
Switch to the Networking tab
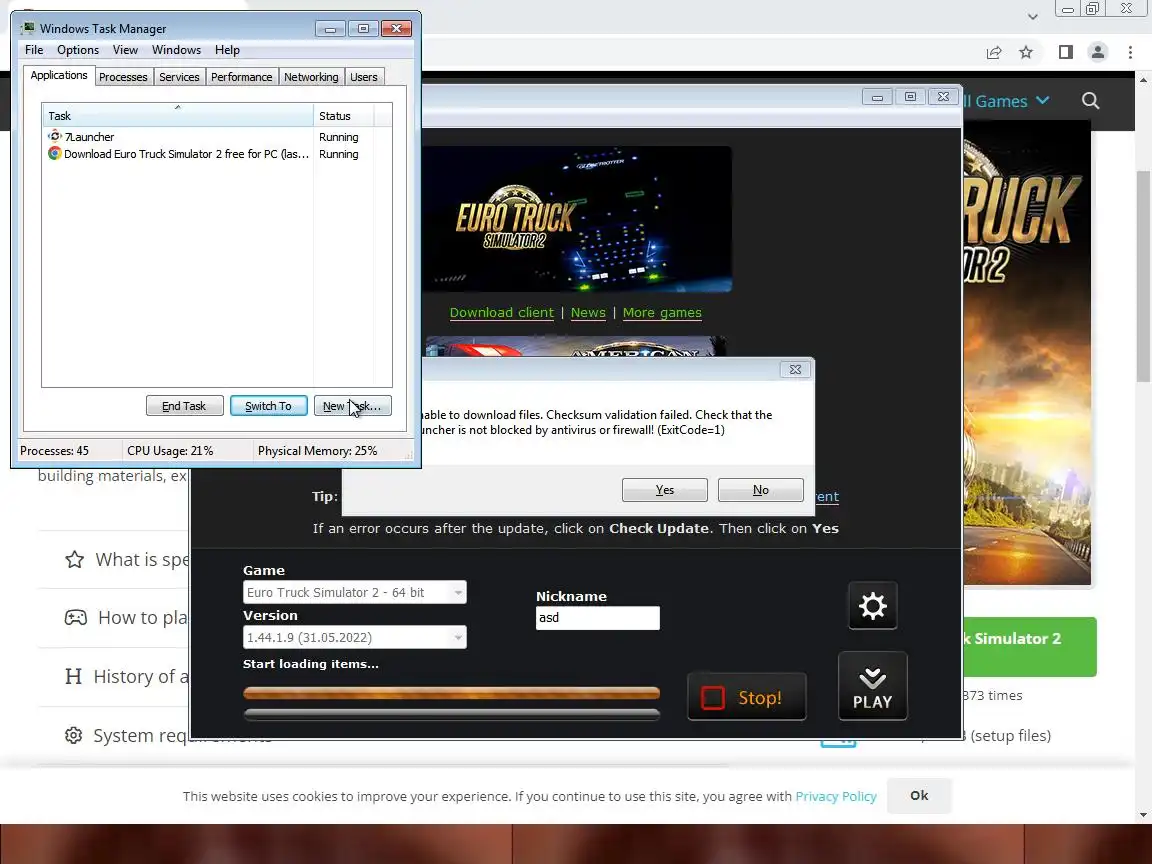click(x=312, y=77)
